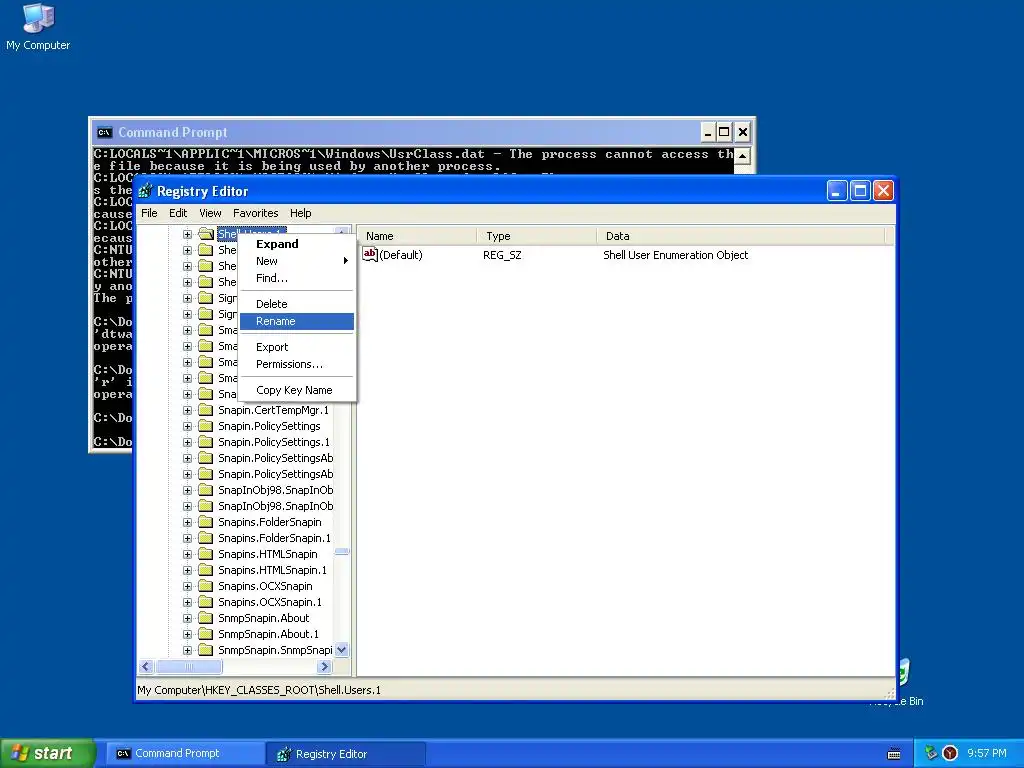1024x768 pixels.
Task: Expand Snapin.PolicySettings key
Action: click(x=187, y=426)
